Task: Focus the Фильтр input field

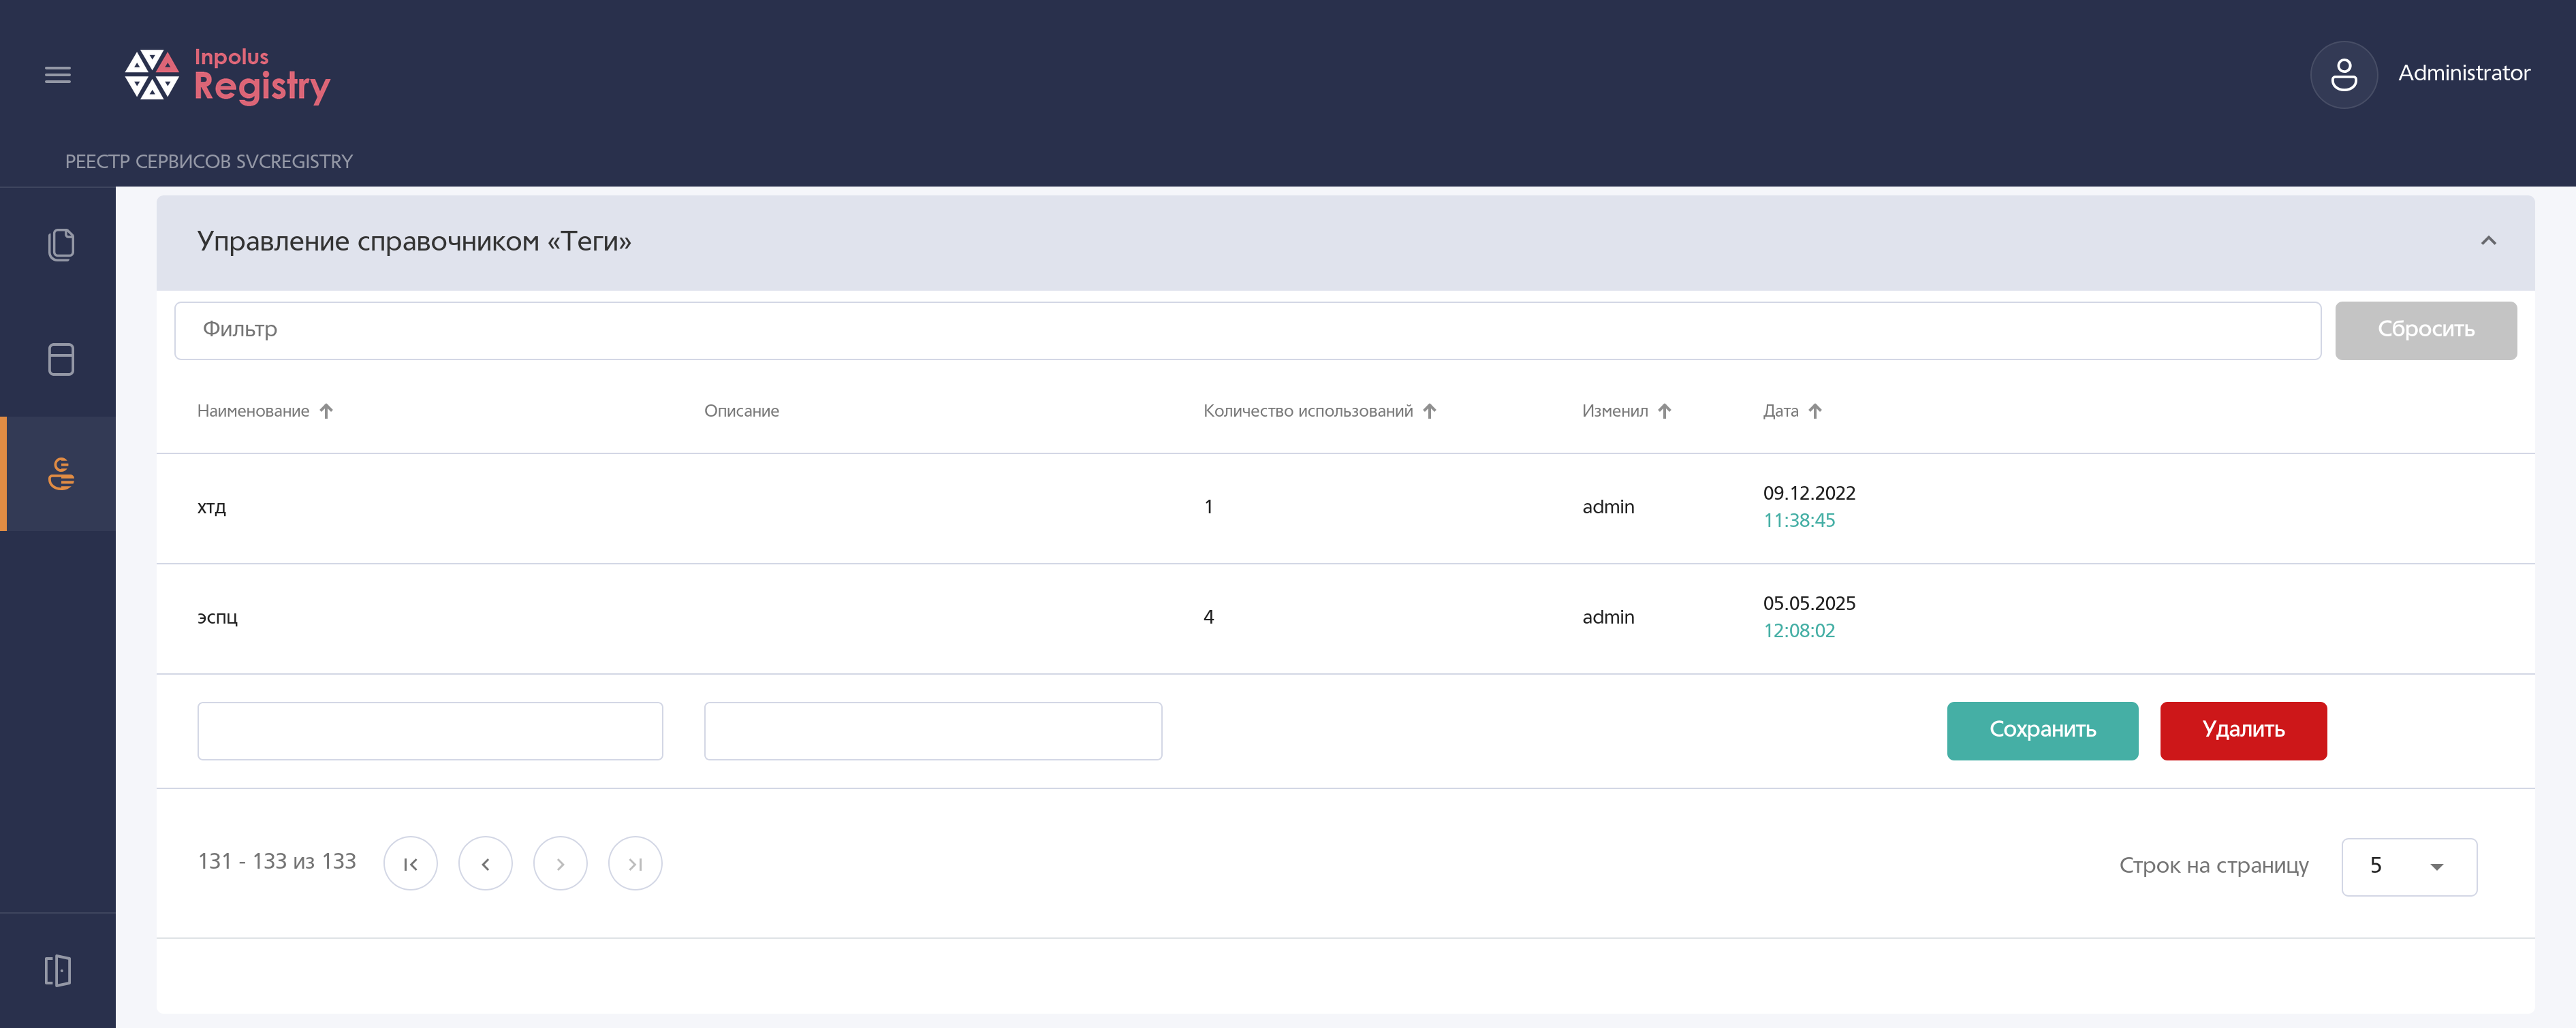Action: (x=1247, y=330)
